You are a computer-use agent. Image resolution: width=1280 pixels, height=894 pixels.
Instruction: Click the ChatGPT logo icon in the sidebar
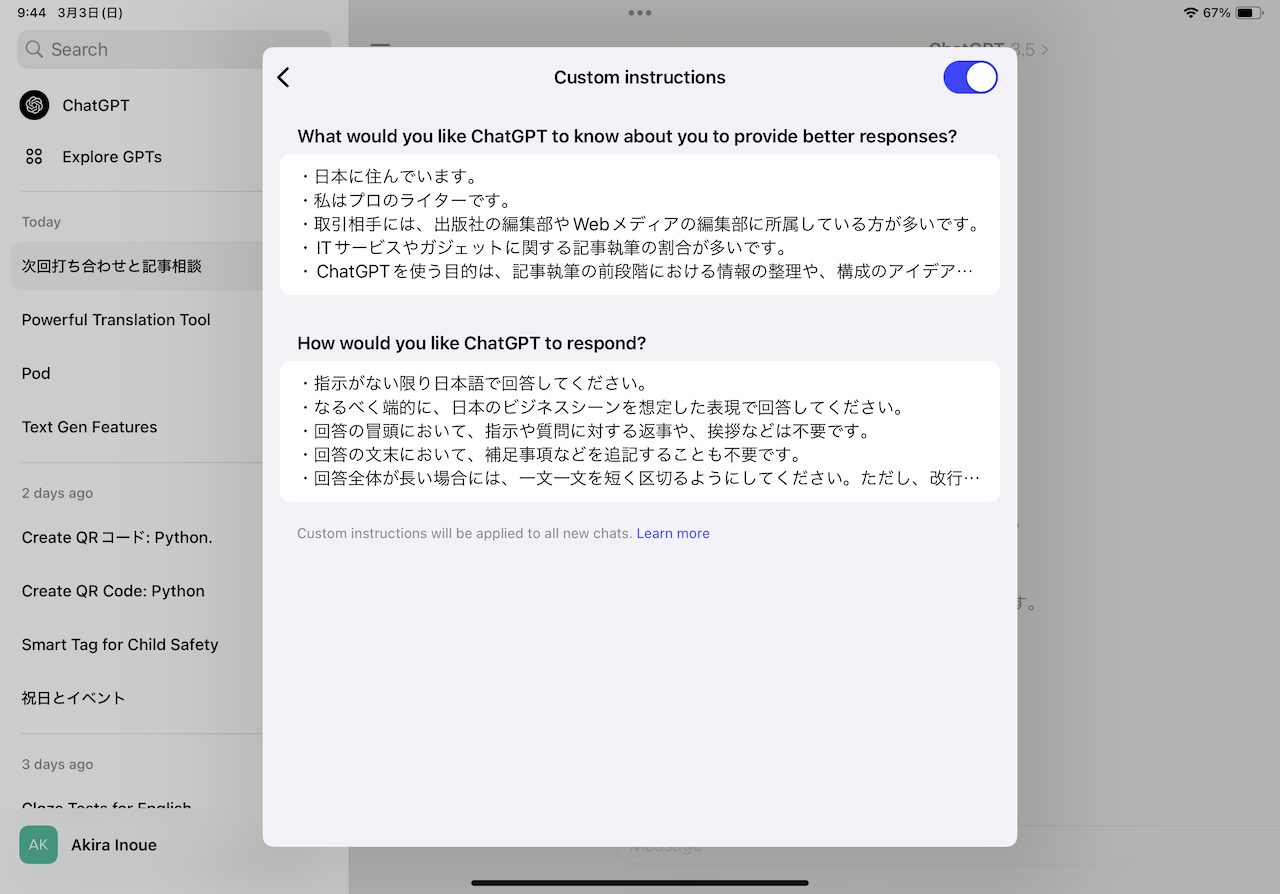point(34,105)
